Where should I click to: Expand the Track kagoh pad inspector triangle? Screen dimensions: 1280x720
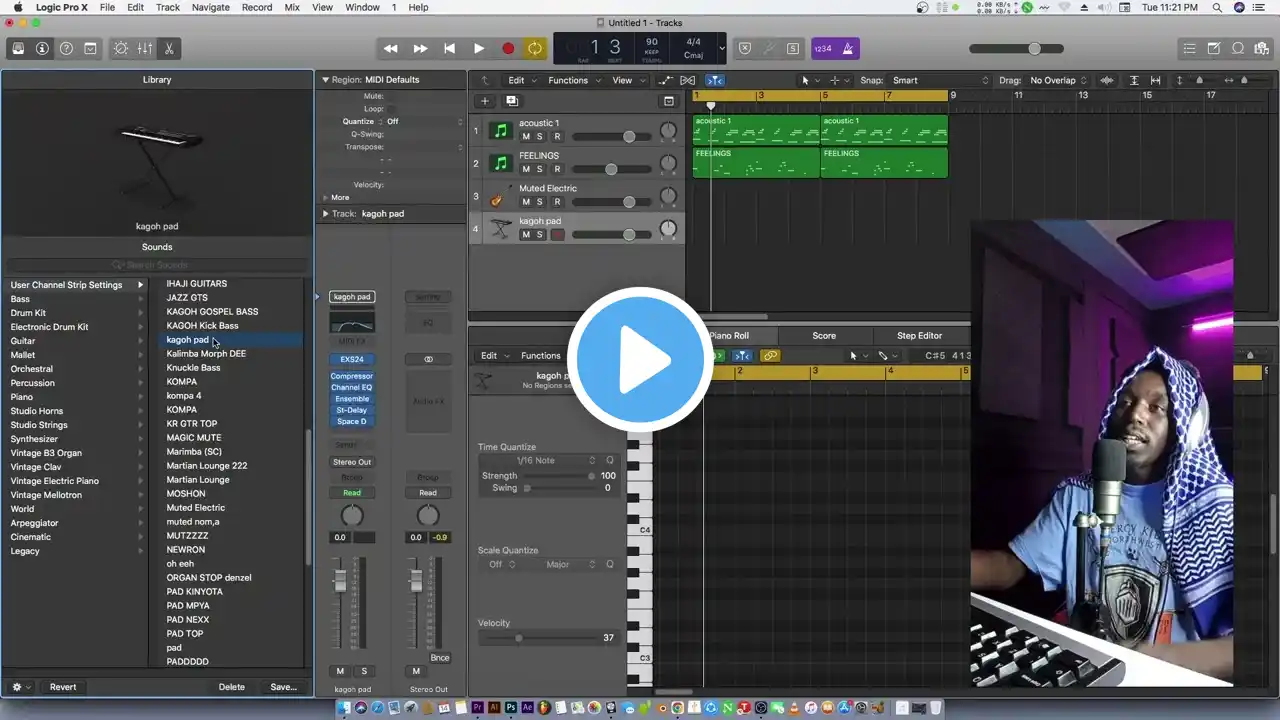point(325,214)
